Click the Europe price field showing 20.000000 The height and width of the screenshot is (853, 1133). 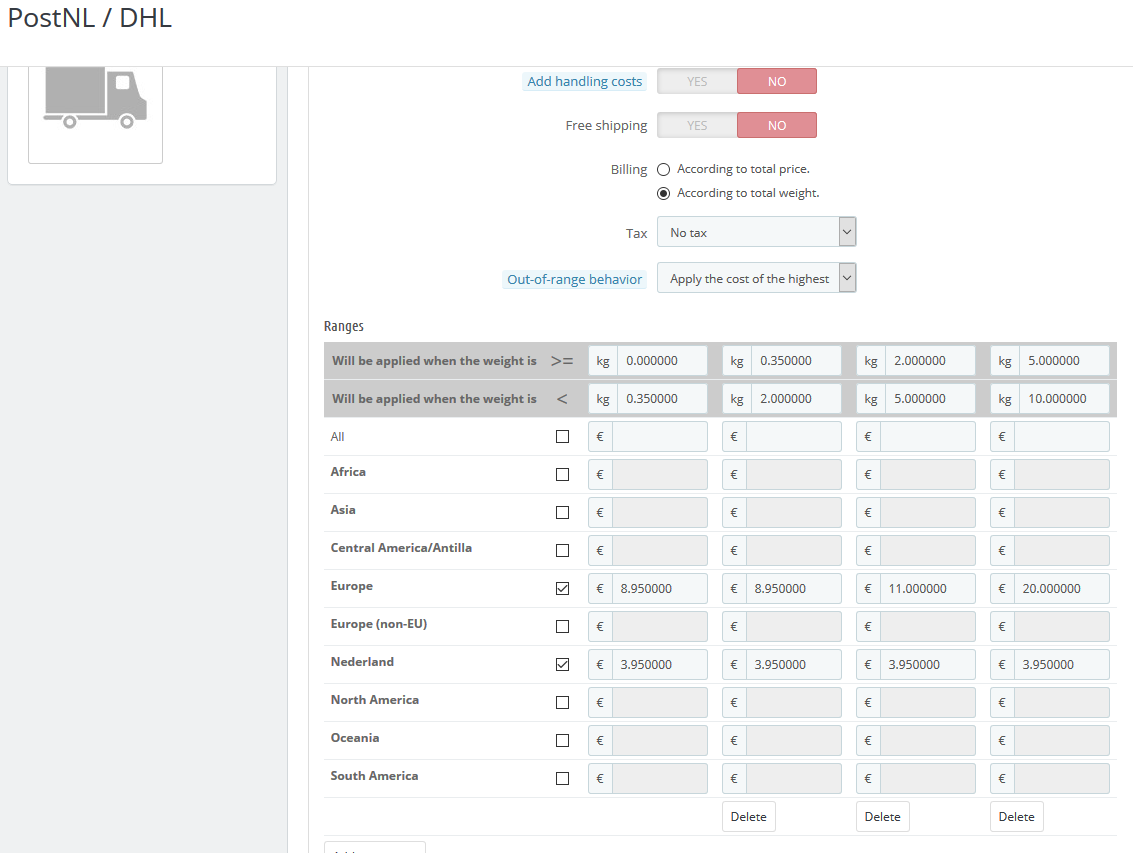pos(1061,589)
